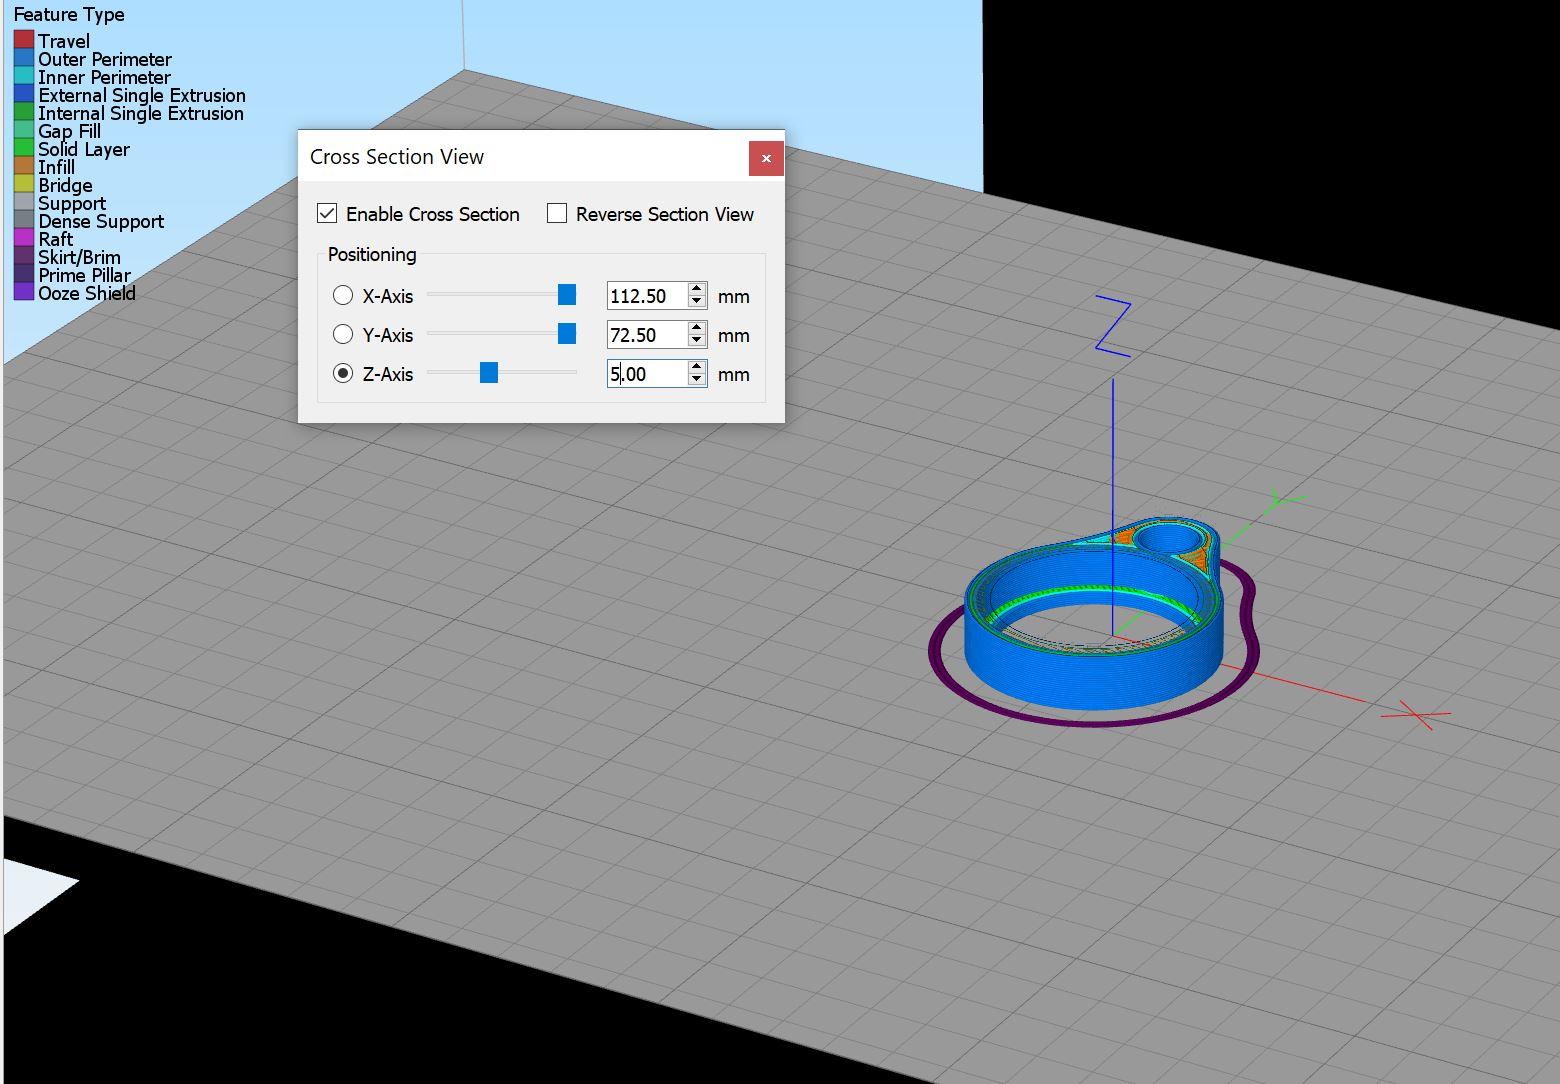The height and width of the screenshot is (1084, 1560).
Task: Toggle the Enable Cross Section checkbox
Action: point(327,213)
